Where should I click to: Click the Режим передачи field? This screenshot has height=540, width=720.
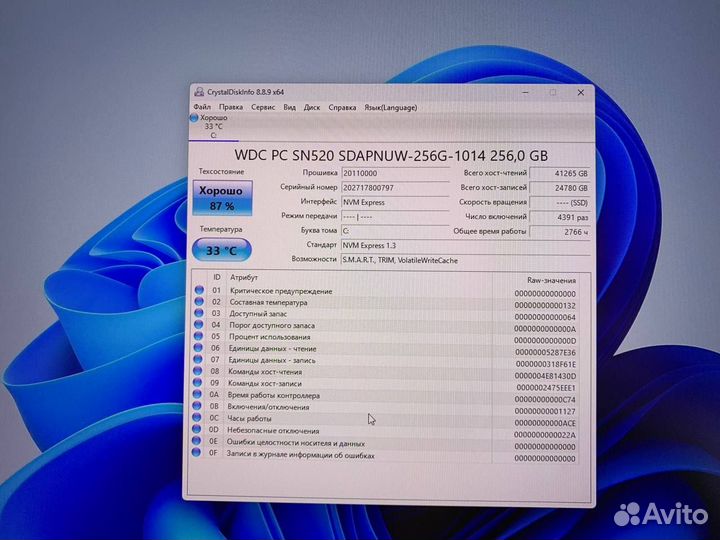coord(395,216)
